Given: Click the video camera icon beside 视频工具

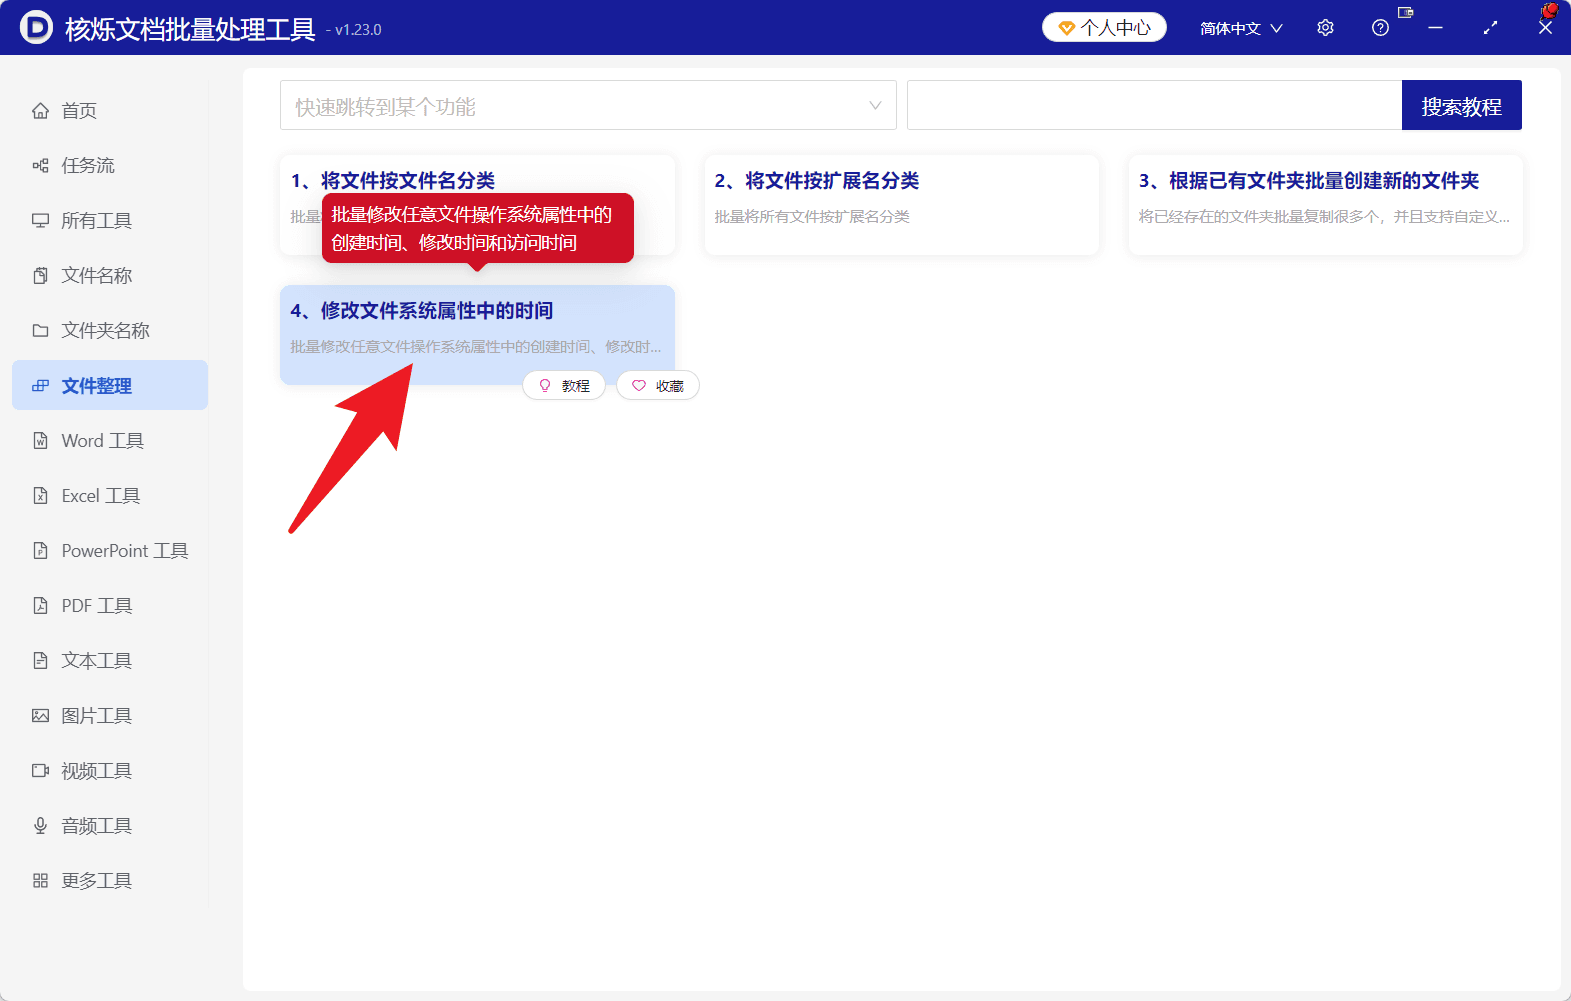Looking at the screenshot, I should click(x=40, y=770).
